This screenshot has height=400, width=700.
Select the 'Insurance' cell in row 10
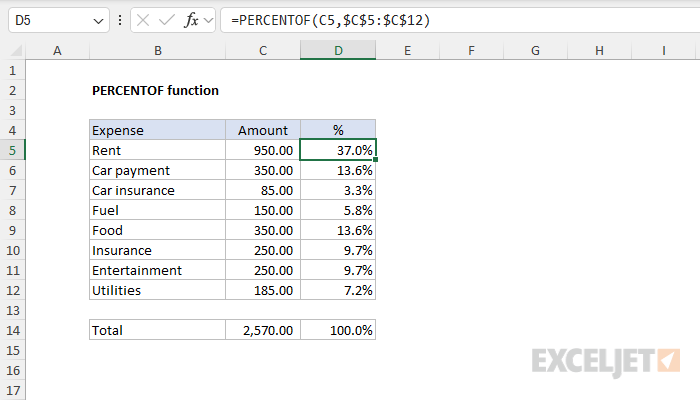pos(158,250)
